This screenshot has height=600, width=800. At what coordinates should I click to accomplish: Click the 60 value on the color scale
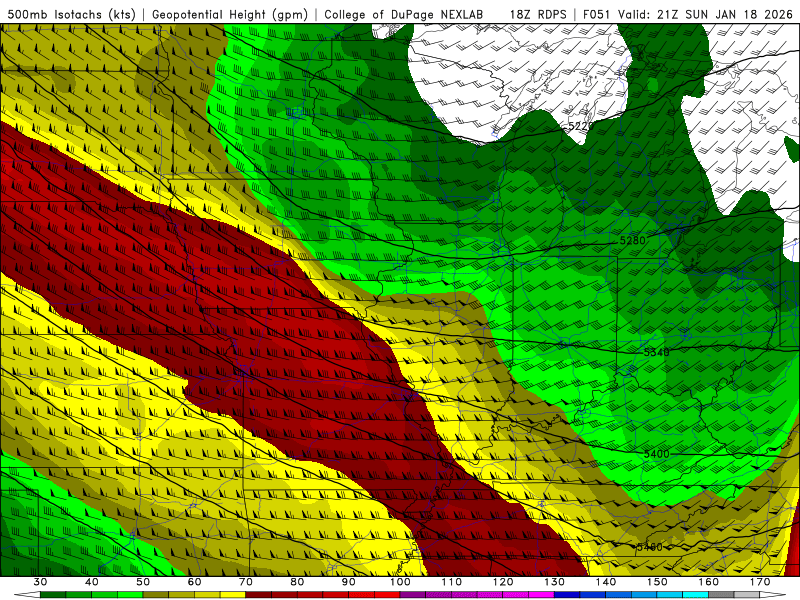[x=194, y=582]
